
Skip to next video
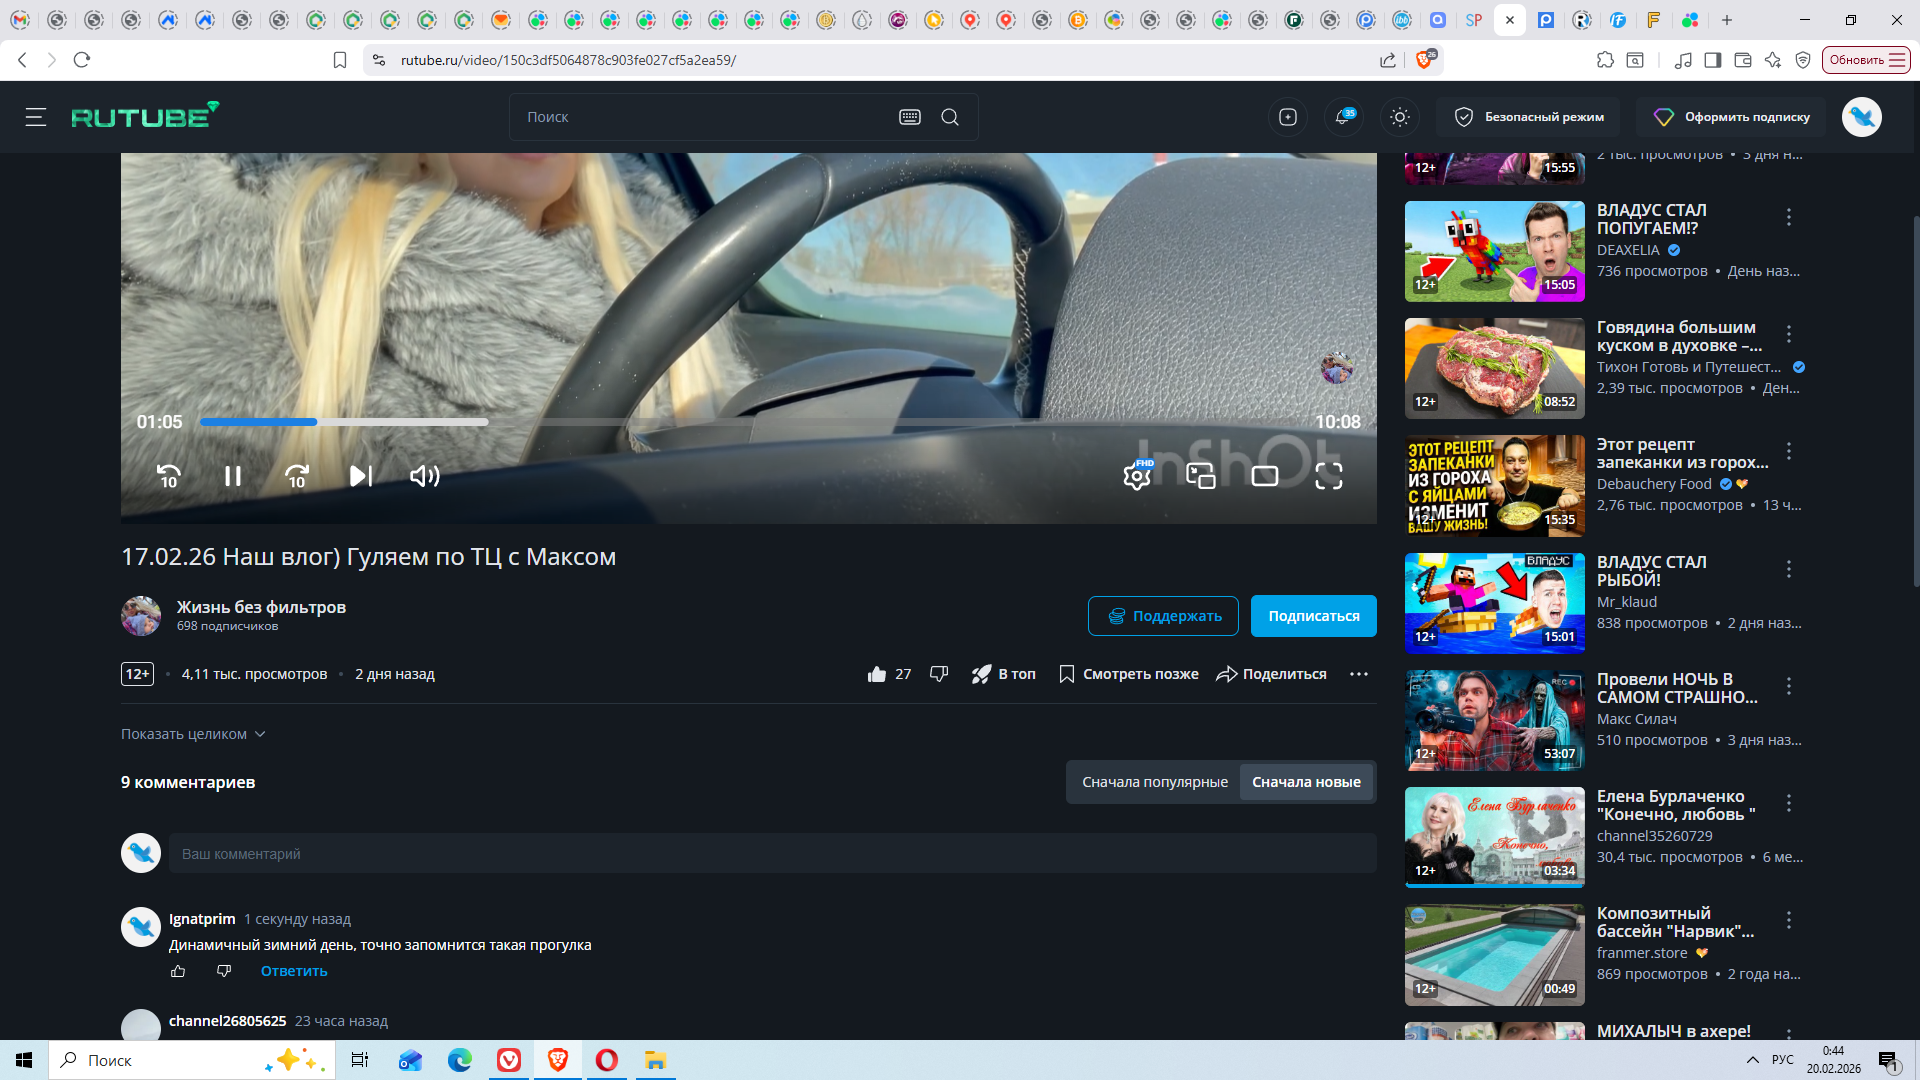[361, 476]
